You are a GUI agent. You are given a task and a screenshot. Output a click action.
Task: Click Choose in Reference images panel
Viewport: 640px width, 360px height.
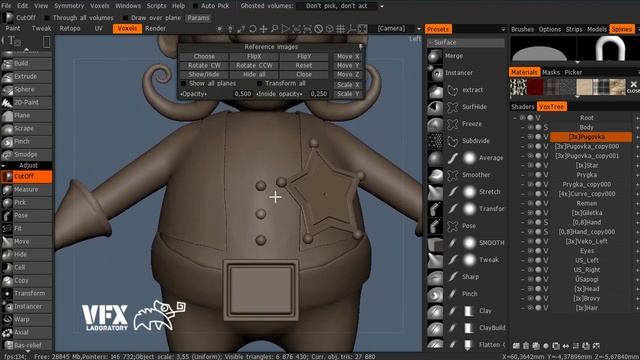(204, 56)
